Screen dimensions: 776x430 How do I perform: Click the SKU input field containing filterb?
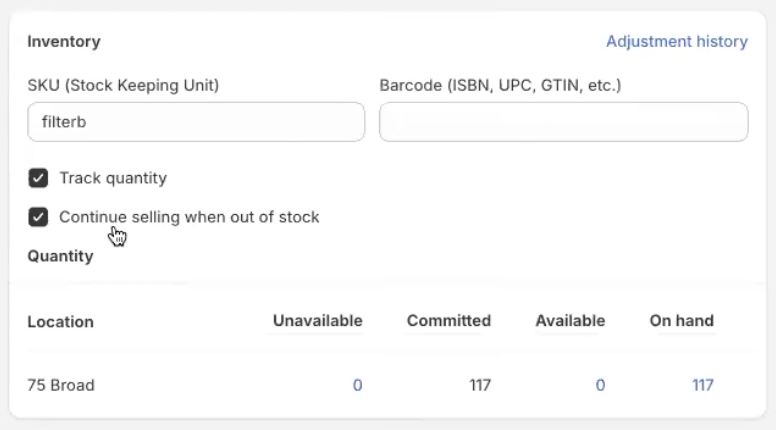point(196,122)
